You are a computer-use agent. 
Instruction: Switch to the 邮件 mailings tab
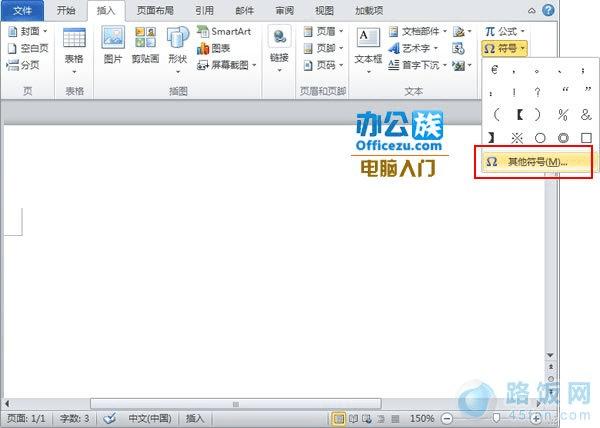pos(245,10)
